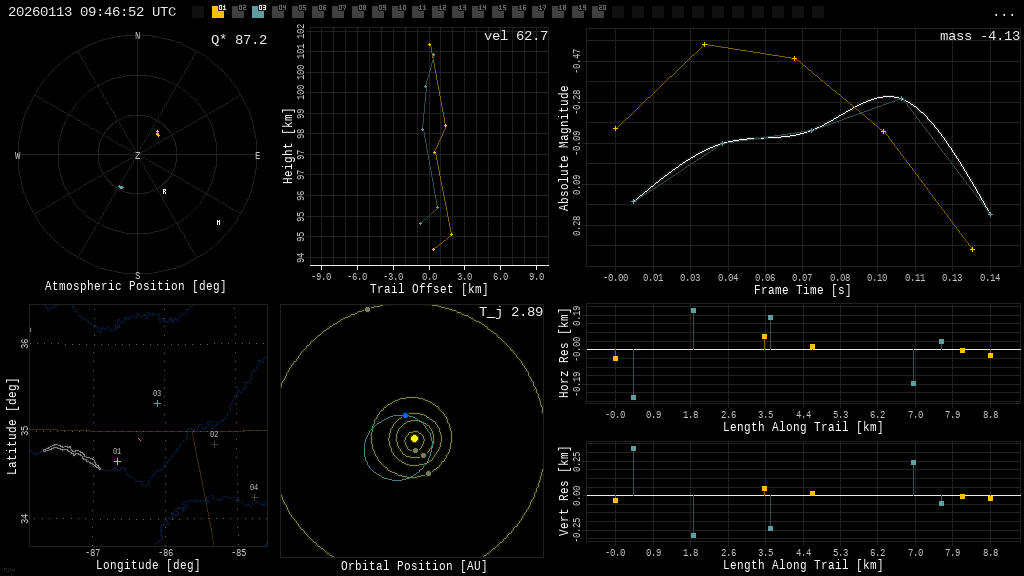Click the Z zenith marker in sky plot
The image size is (1024, 576).
pos(138,156)
